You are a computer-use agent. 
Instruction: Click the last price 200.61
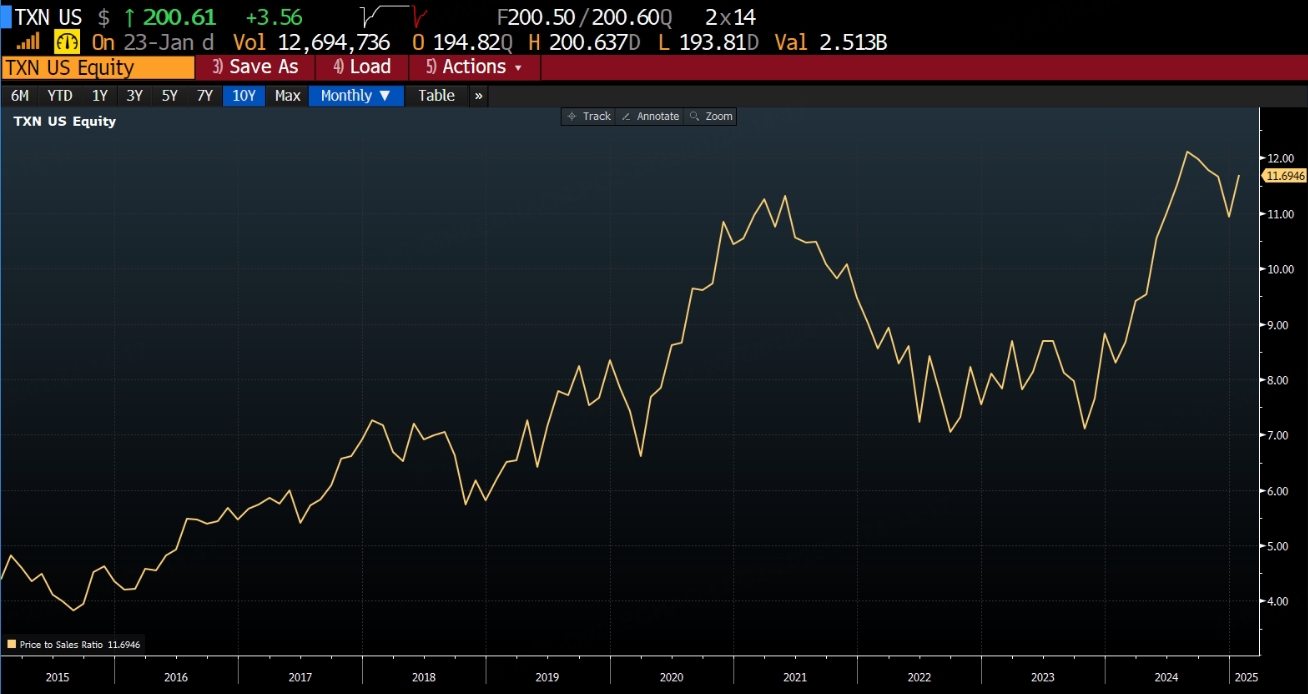[179, 18]
